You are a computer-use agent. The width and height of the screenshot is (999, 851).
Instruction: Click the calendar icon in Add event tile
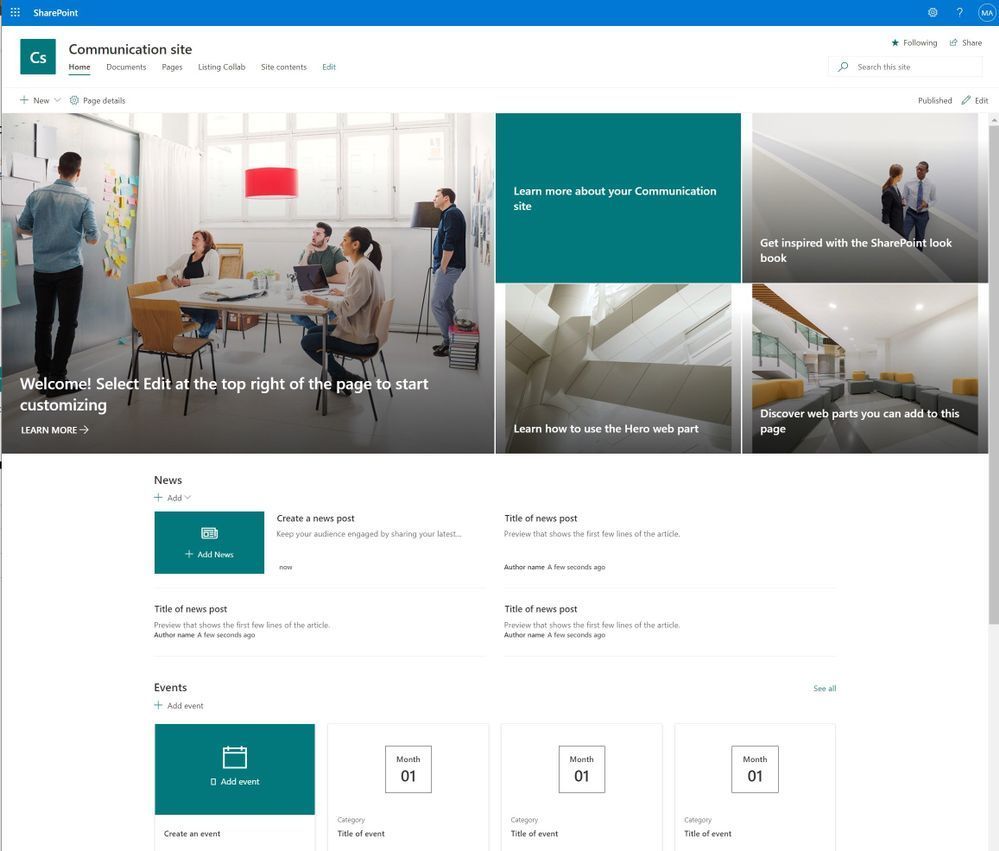(234, 757)
